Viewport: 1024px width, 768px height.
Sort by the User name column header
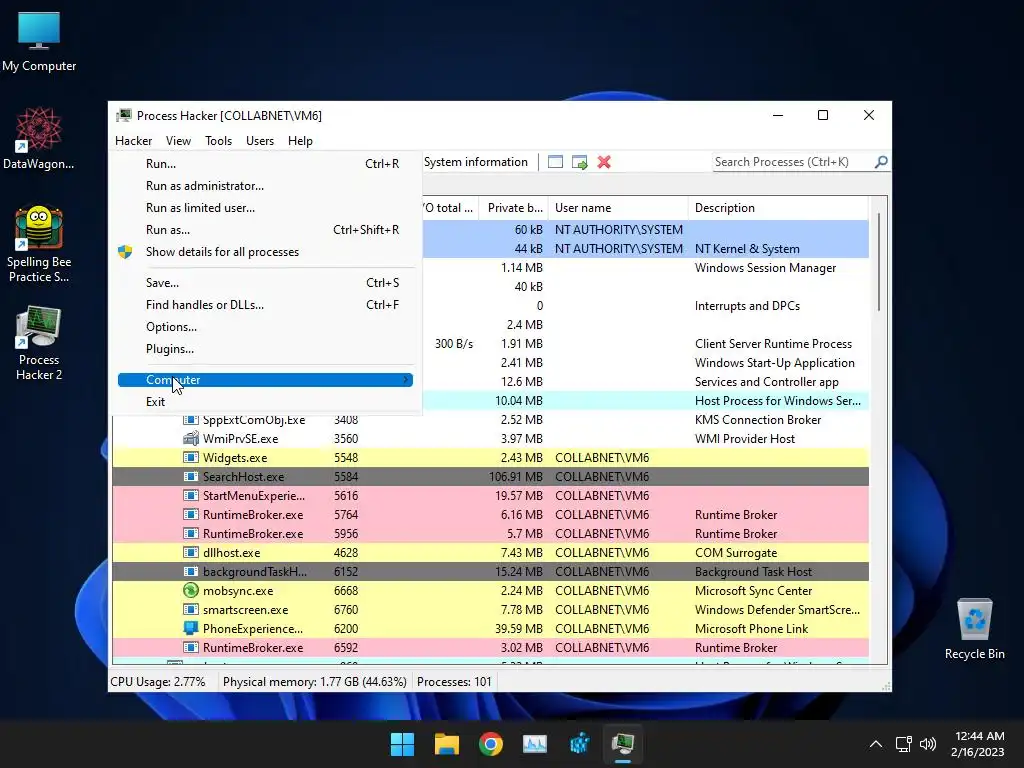coord(618,208)
